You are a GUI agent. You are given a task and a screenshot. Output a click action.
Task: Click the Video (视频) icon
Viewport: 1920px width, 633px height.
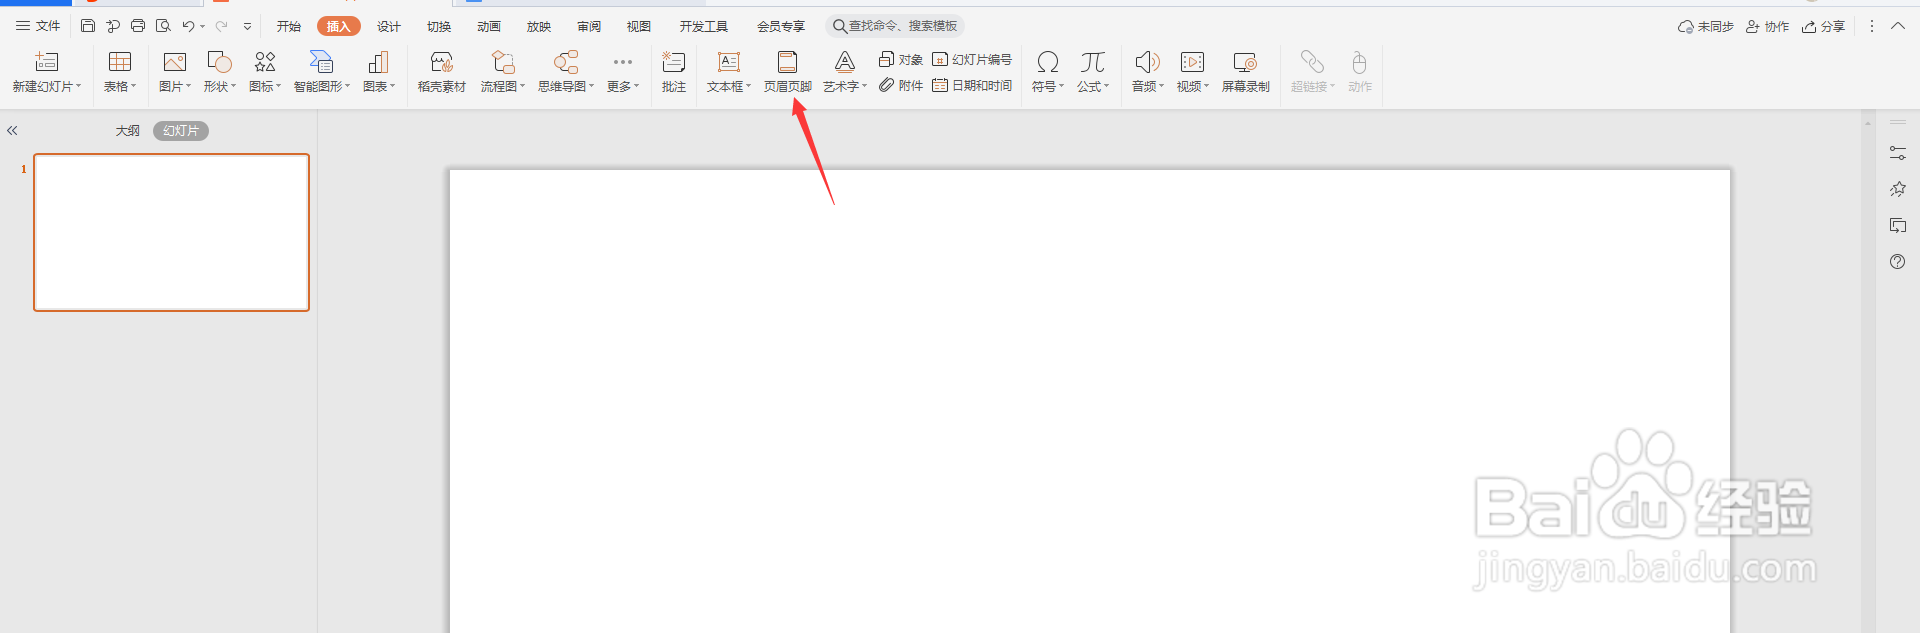pyautogui.click(x=1192, y=62)
